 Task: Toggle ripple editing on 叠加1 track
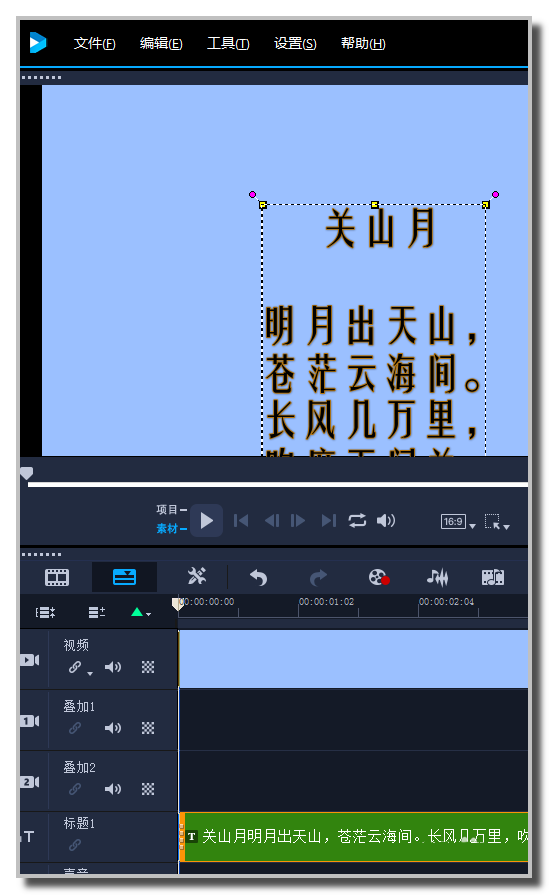coord(75,728)
